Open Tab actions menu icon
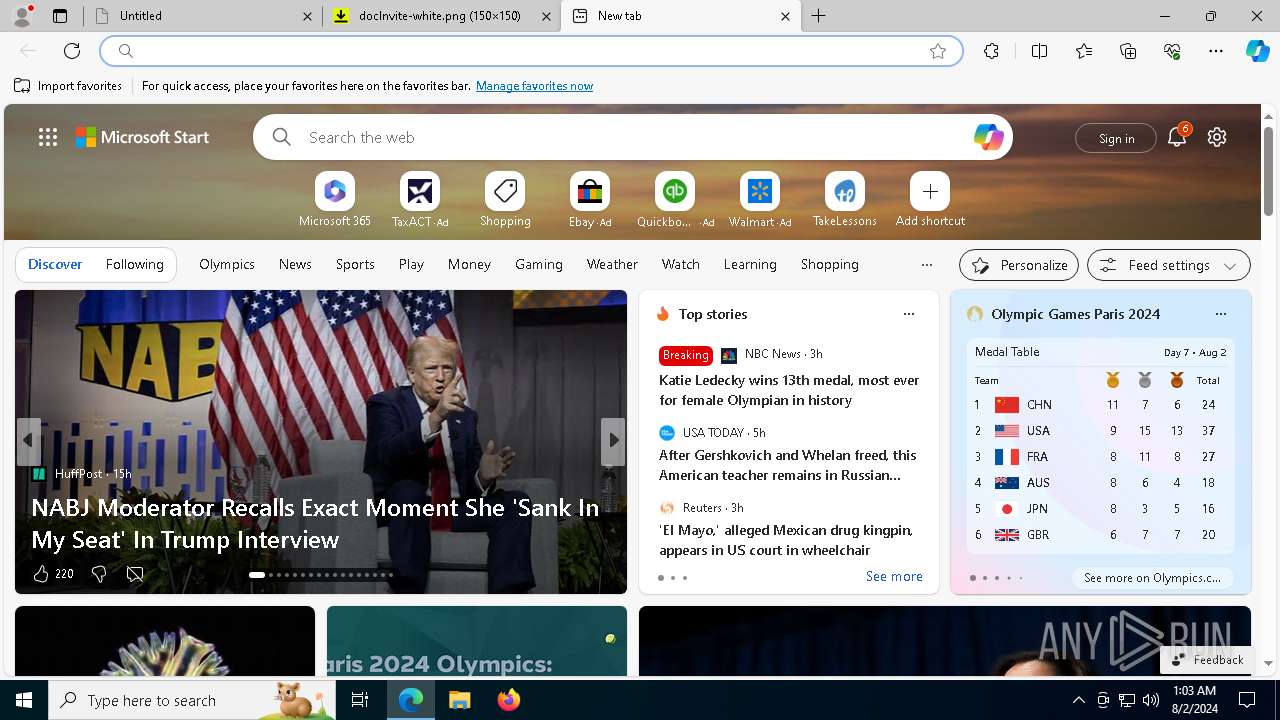Image resolution: width=1280 pixels, height=720 pixels. coord(60,16)
